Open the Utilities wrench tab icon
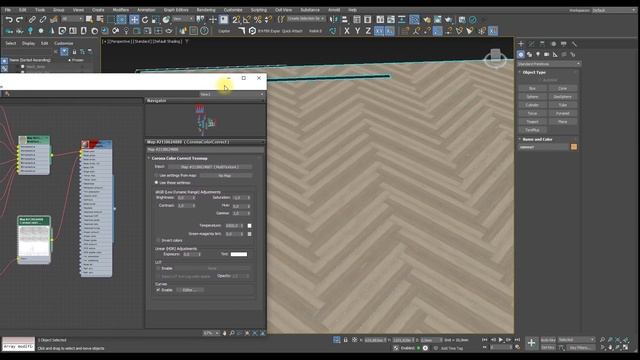Viewport: 640px width, 360px height. click(574, 44)
